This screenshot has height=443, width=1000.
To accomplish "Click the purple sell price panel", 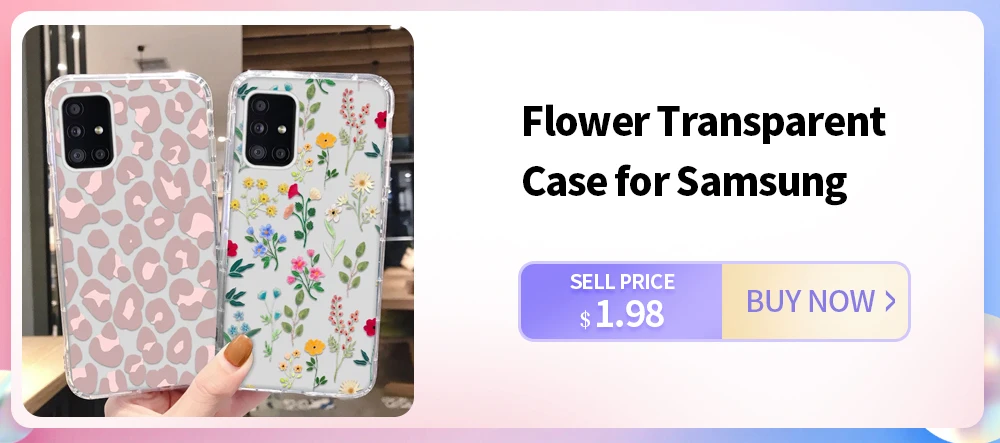I will tap(621, 301).
